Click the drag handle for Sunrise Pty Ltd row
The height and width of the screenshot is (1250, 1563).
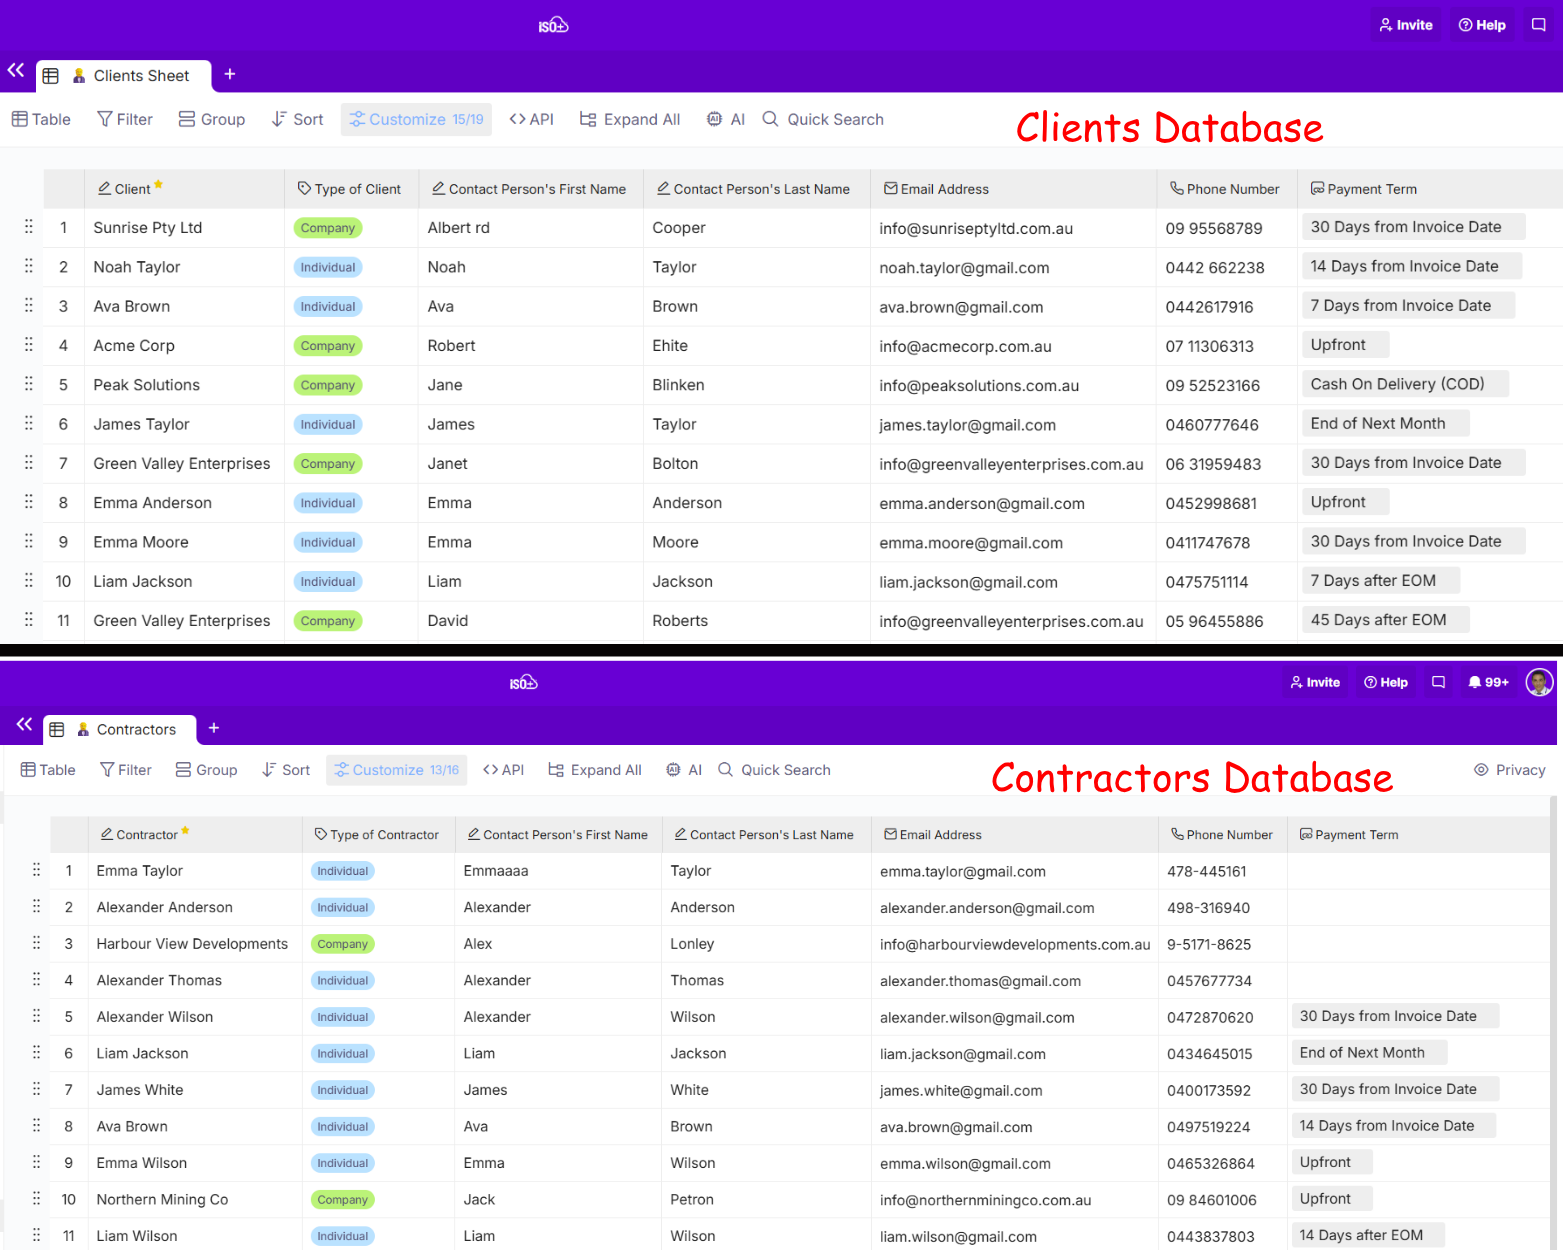(x=28, y=227)
